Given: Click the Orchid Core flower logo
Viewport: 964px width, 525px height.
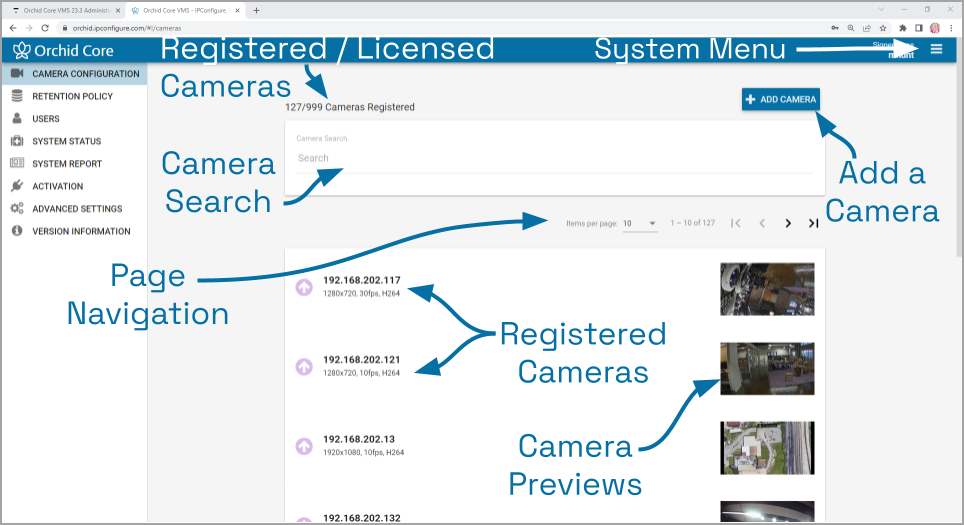Looking at the screenshot, I should (x=22, y=50).
